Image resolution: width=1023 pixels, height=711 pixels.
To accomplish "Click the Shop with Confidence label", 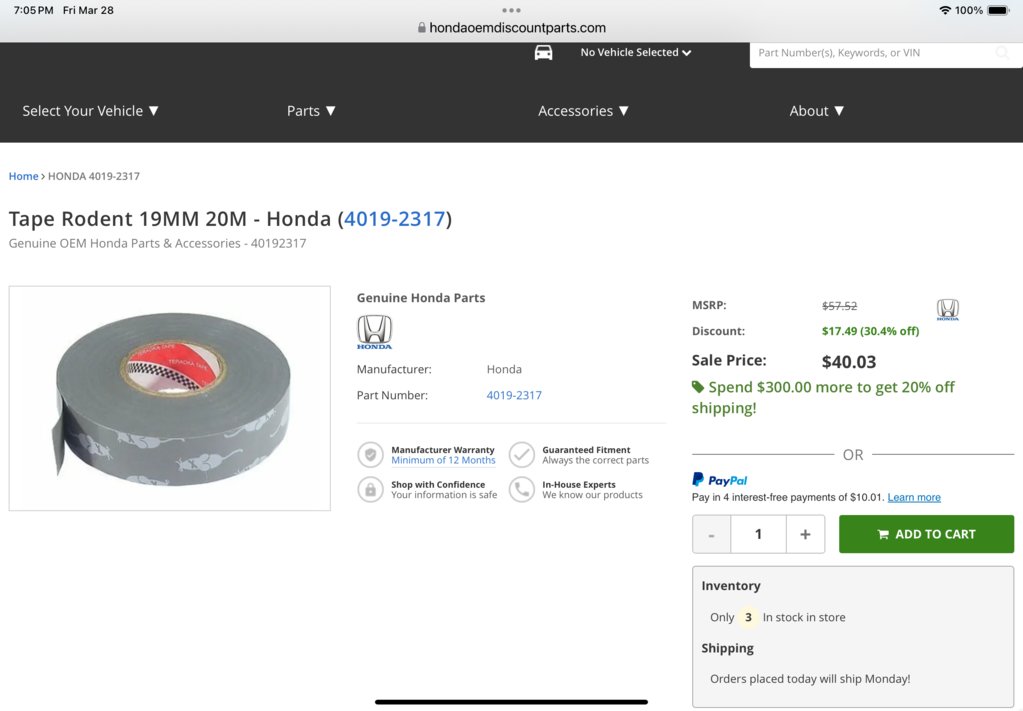I will tap(438, 485).
